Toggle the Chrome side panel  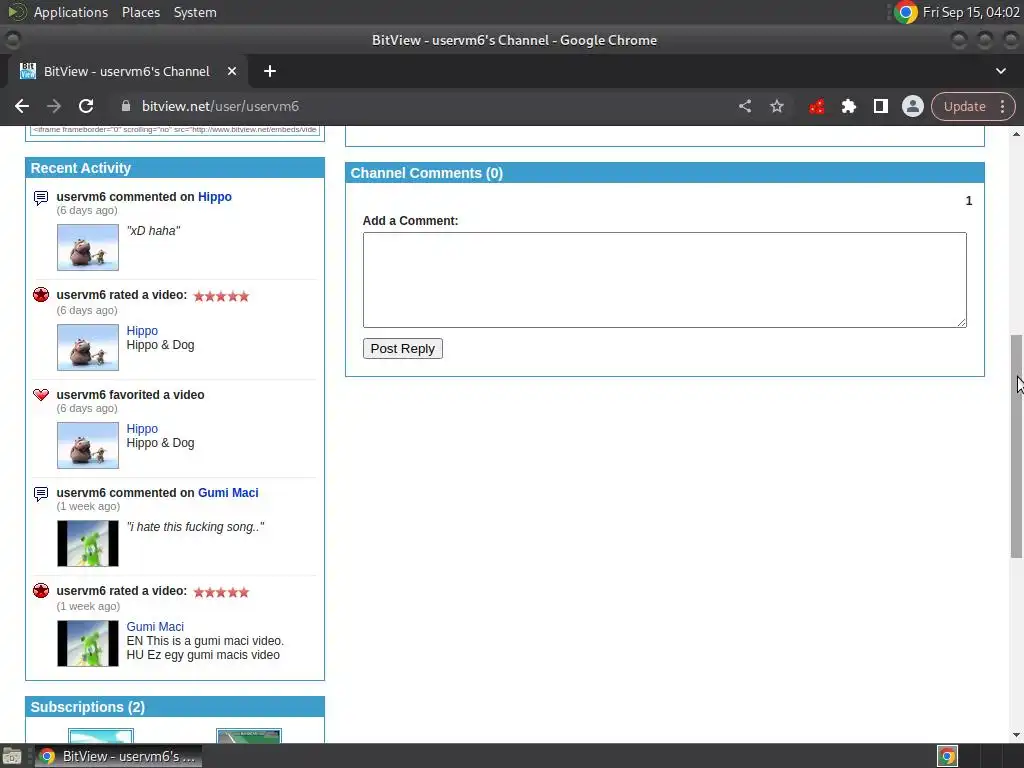[x=880, y=106]
